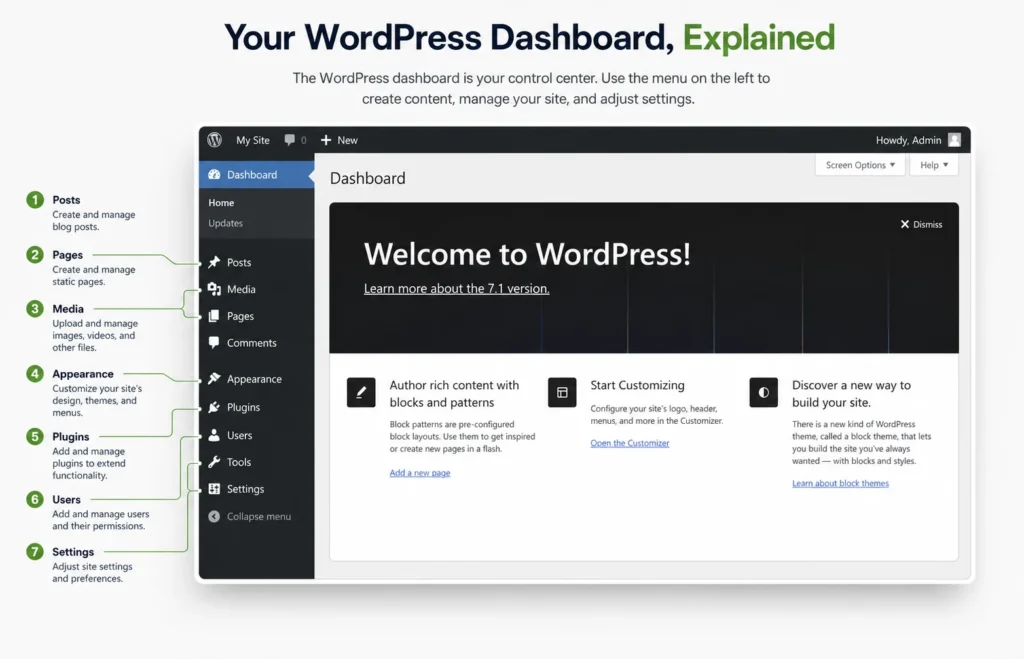
Task: Click My Site in the admin bar
Action: 253,140
